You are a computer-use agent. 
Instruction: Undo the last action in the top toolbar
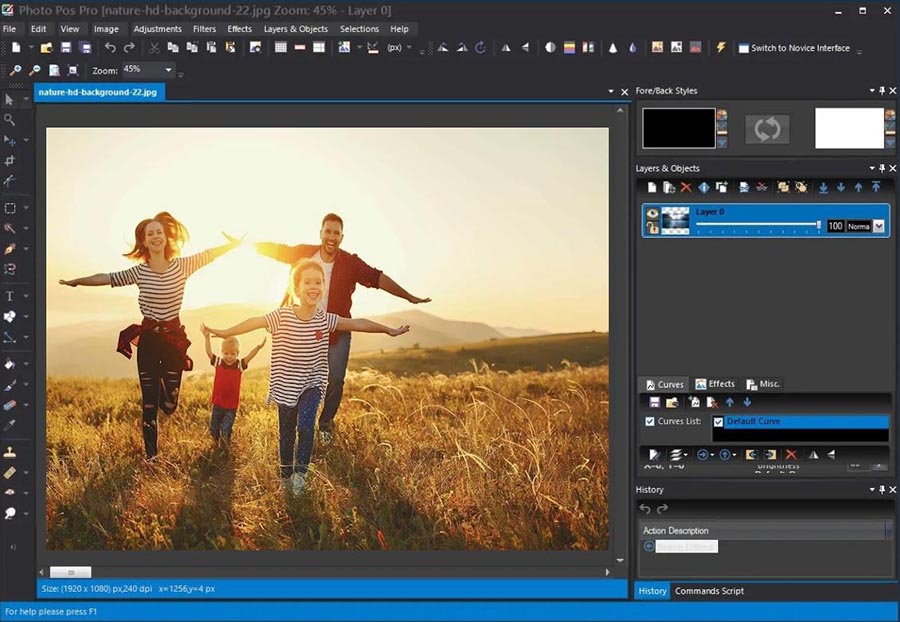pyautogui.click(x=110, y=48)
